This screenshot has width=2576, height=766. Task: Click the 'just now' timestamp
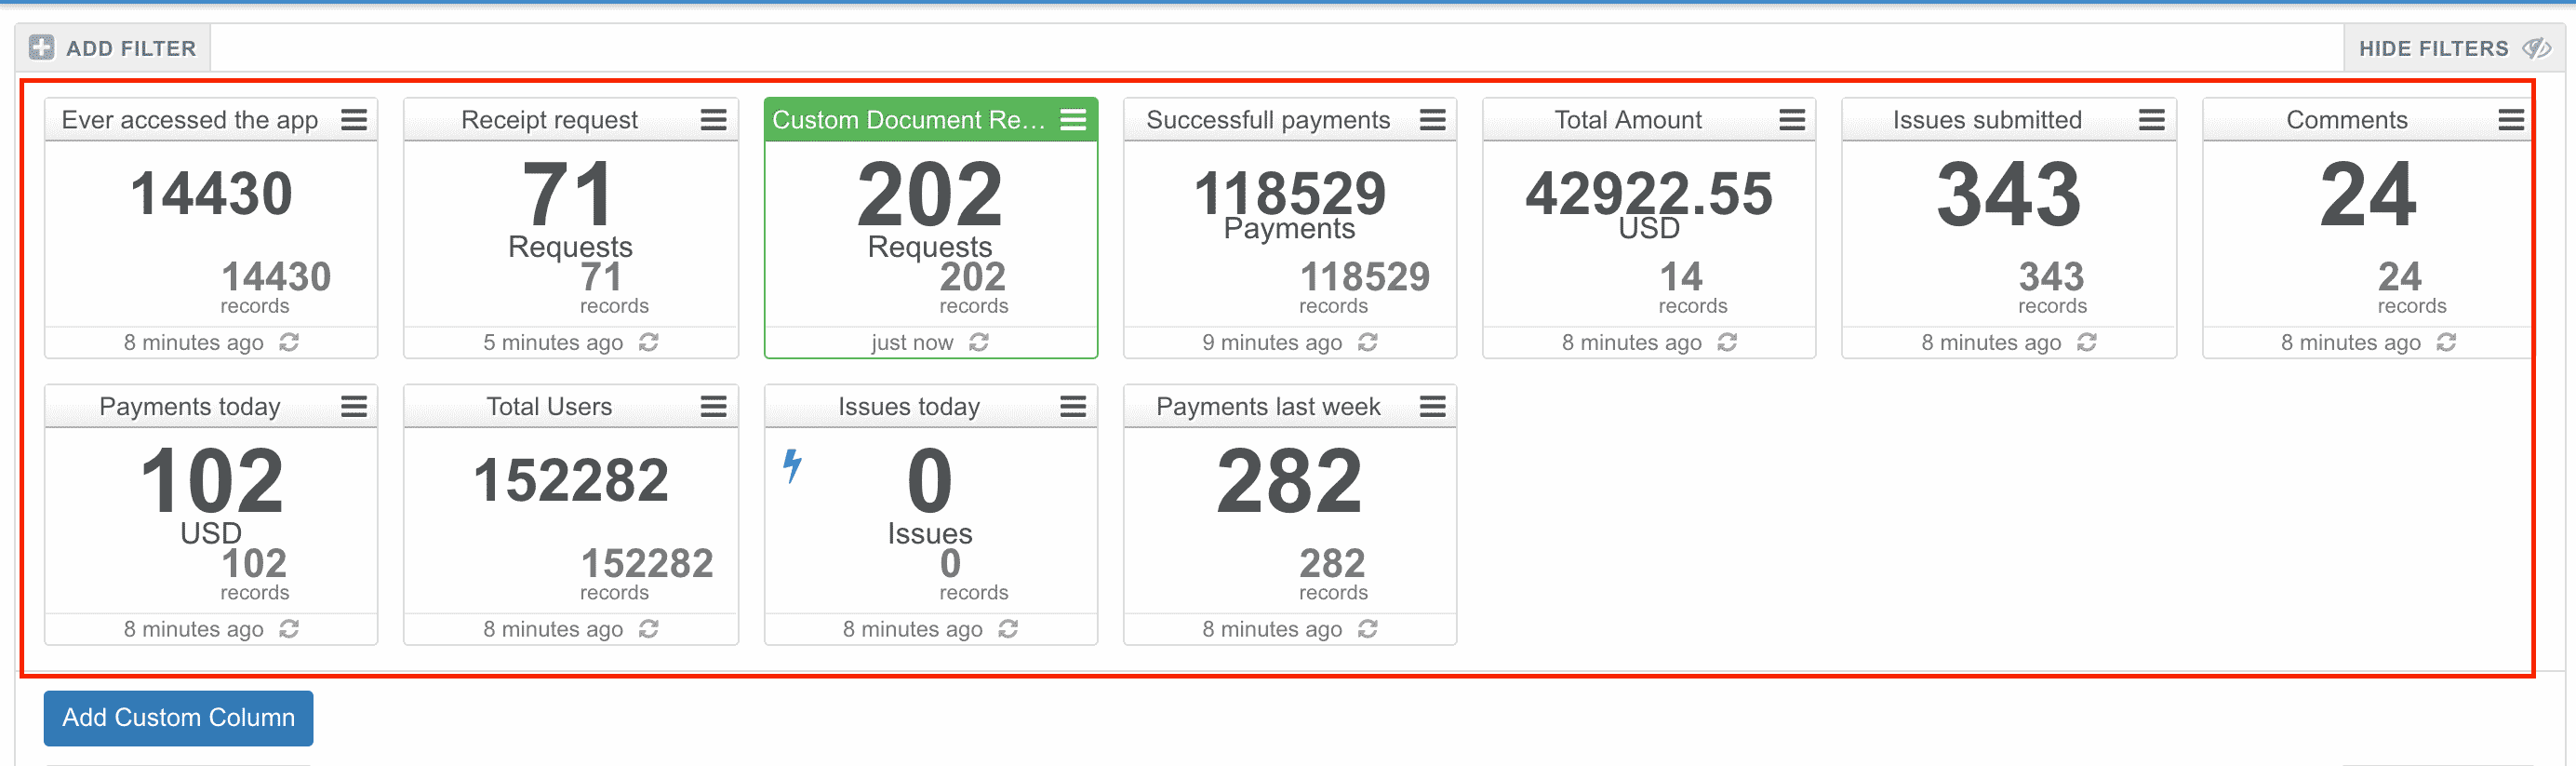(912, 342)
